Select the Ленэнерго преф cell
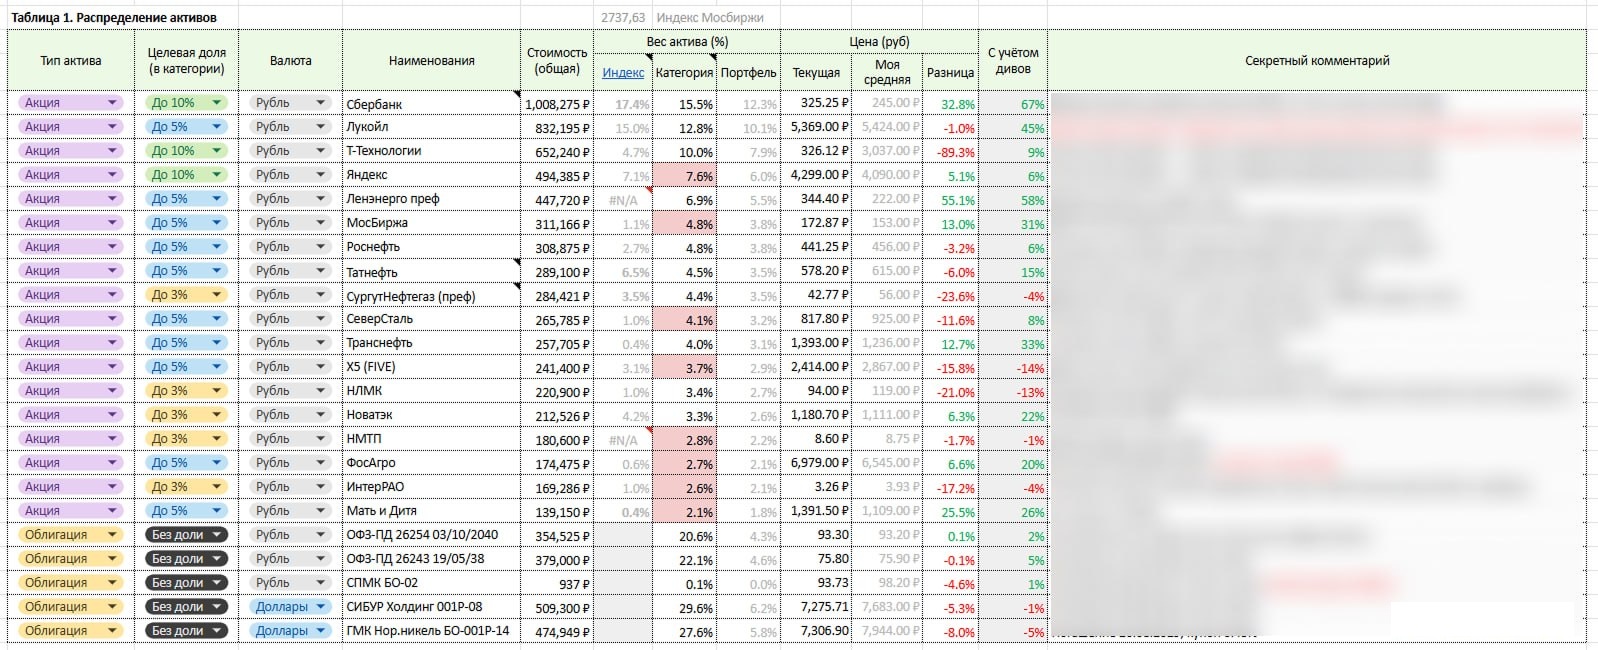Screen dimensions: 1598x650 click(x=432, y=199)
